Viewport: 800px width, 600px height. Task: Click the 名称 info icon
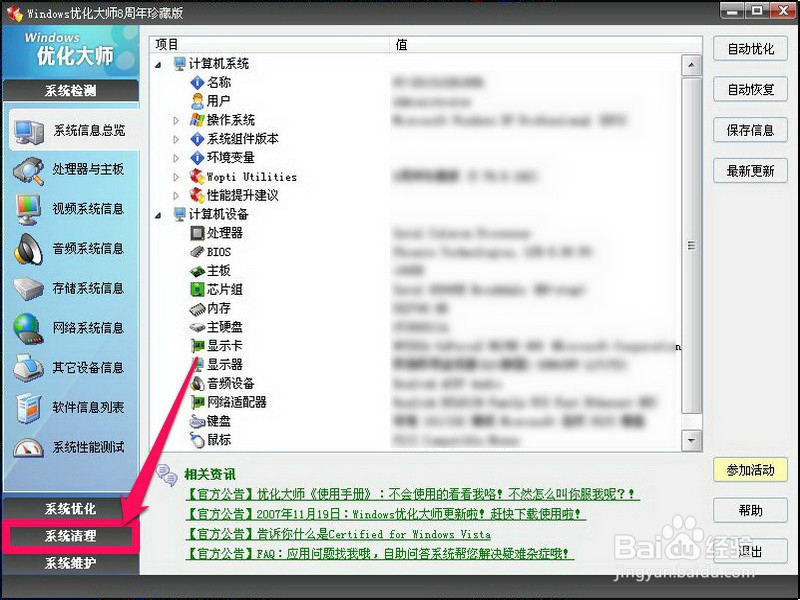197,82
